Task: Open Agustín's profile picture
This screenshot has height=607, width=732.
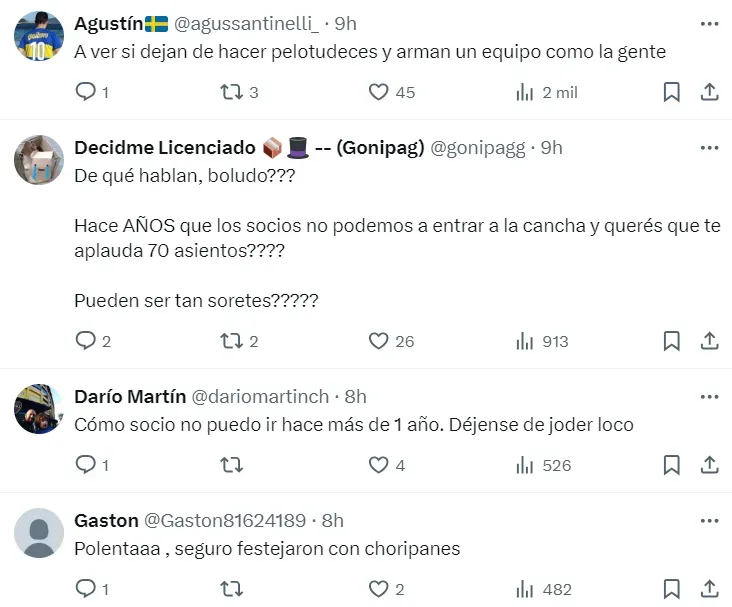Action: point(39,37)
